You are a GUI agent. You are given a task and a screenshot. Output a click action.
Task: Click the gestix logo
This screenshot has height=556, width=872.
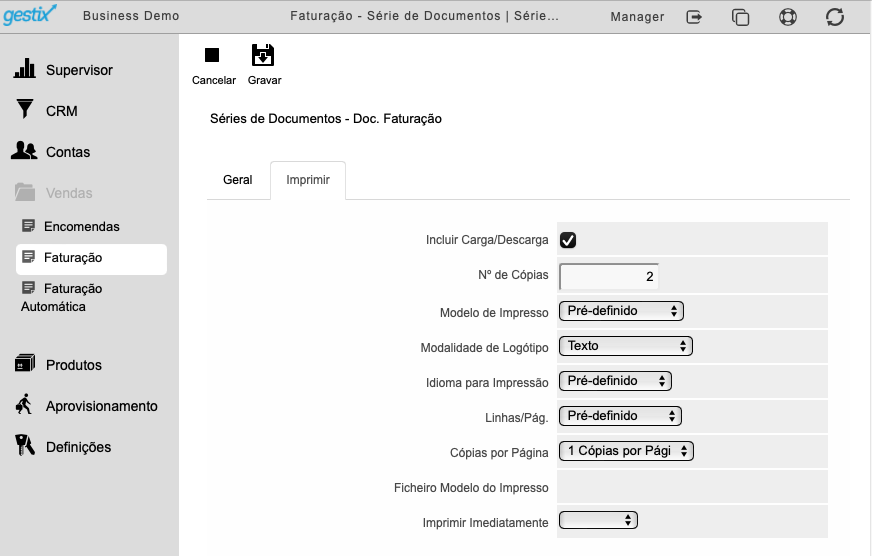click(x=30, y=14)
